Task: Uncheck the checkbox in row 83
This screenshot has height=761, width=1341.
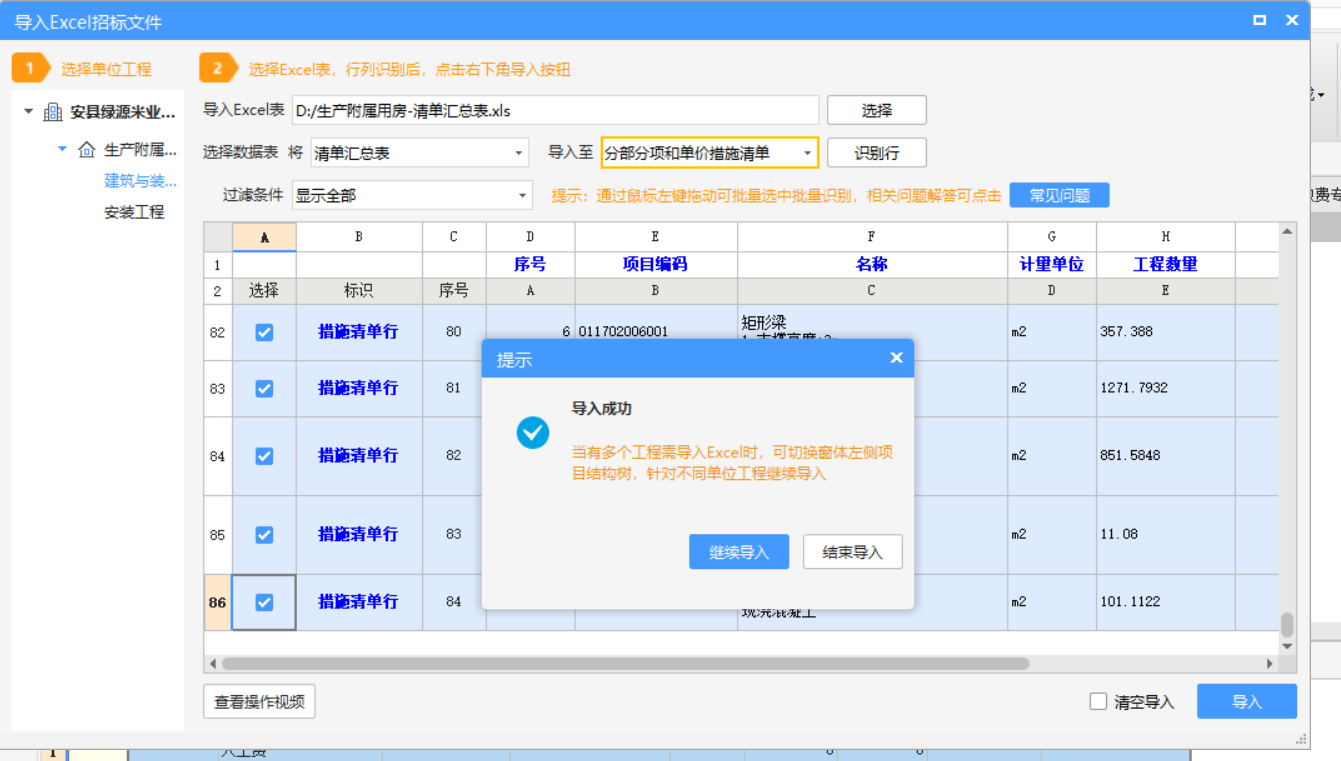Action: coord(264,388)
